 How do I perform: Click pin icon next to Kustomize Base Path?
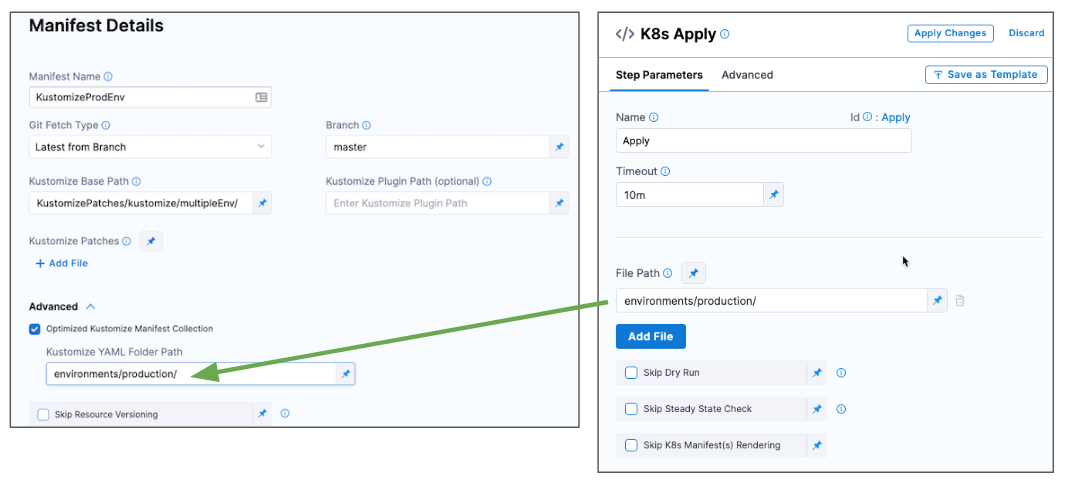pos(262,203)
